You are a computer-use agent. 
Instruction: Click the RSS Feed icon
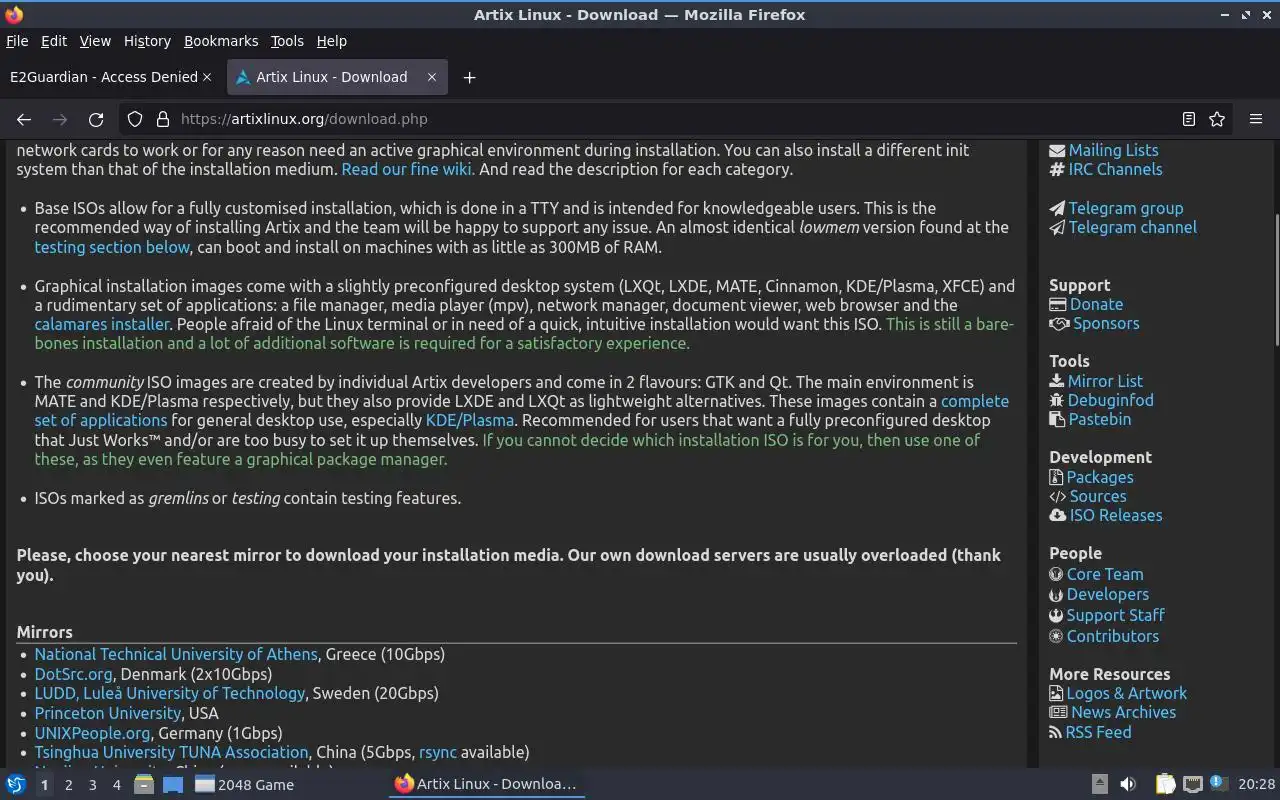point(1056,732)
